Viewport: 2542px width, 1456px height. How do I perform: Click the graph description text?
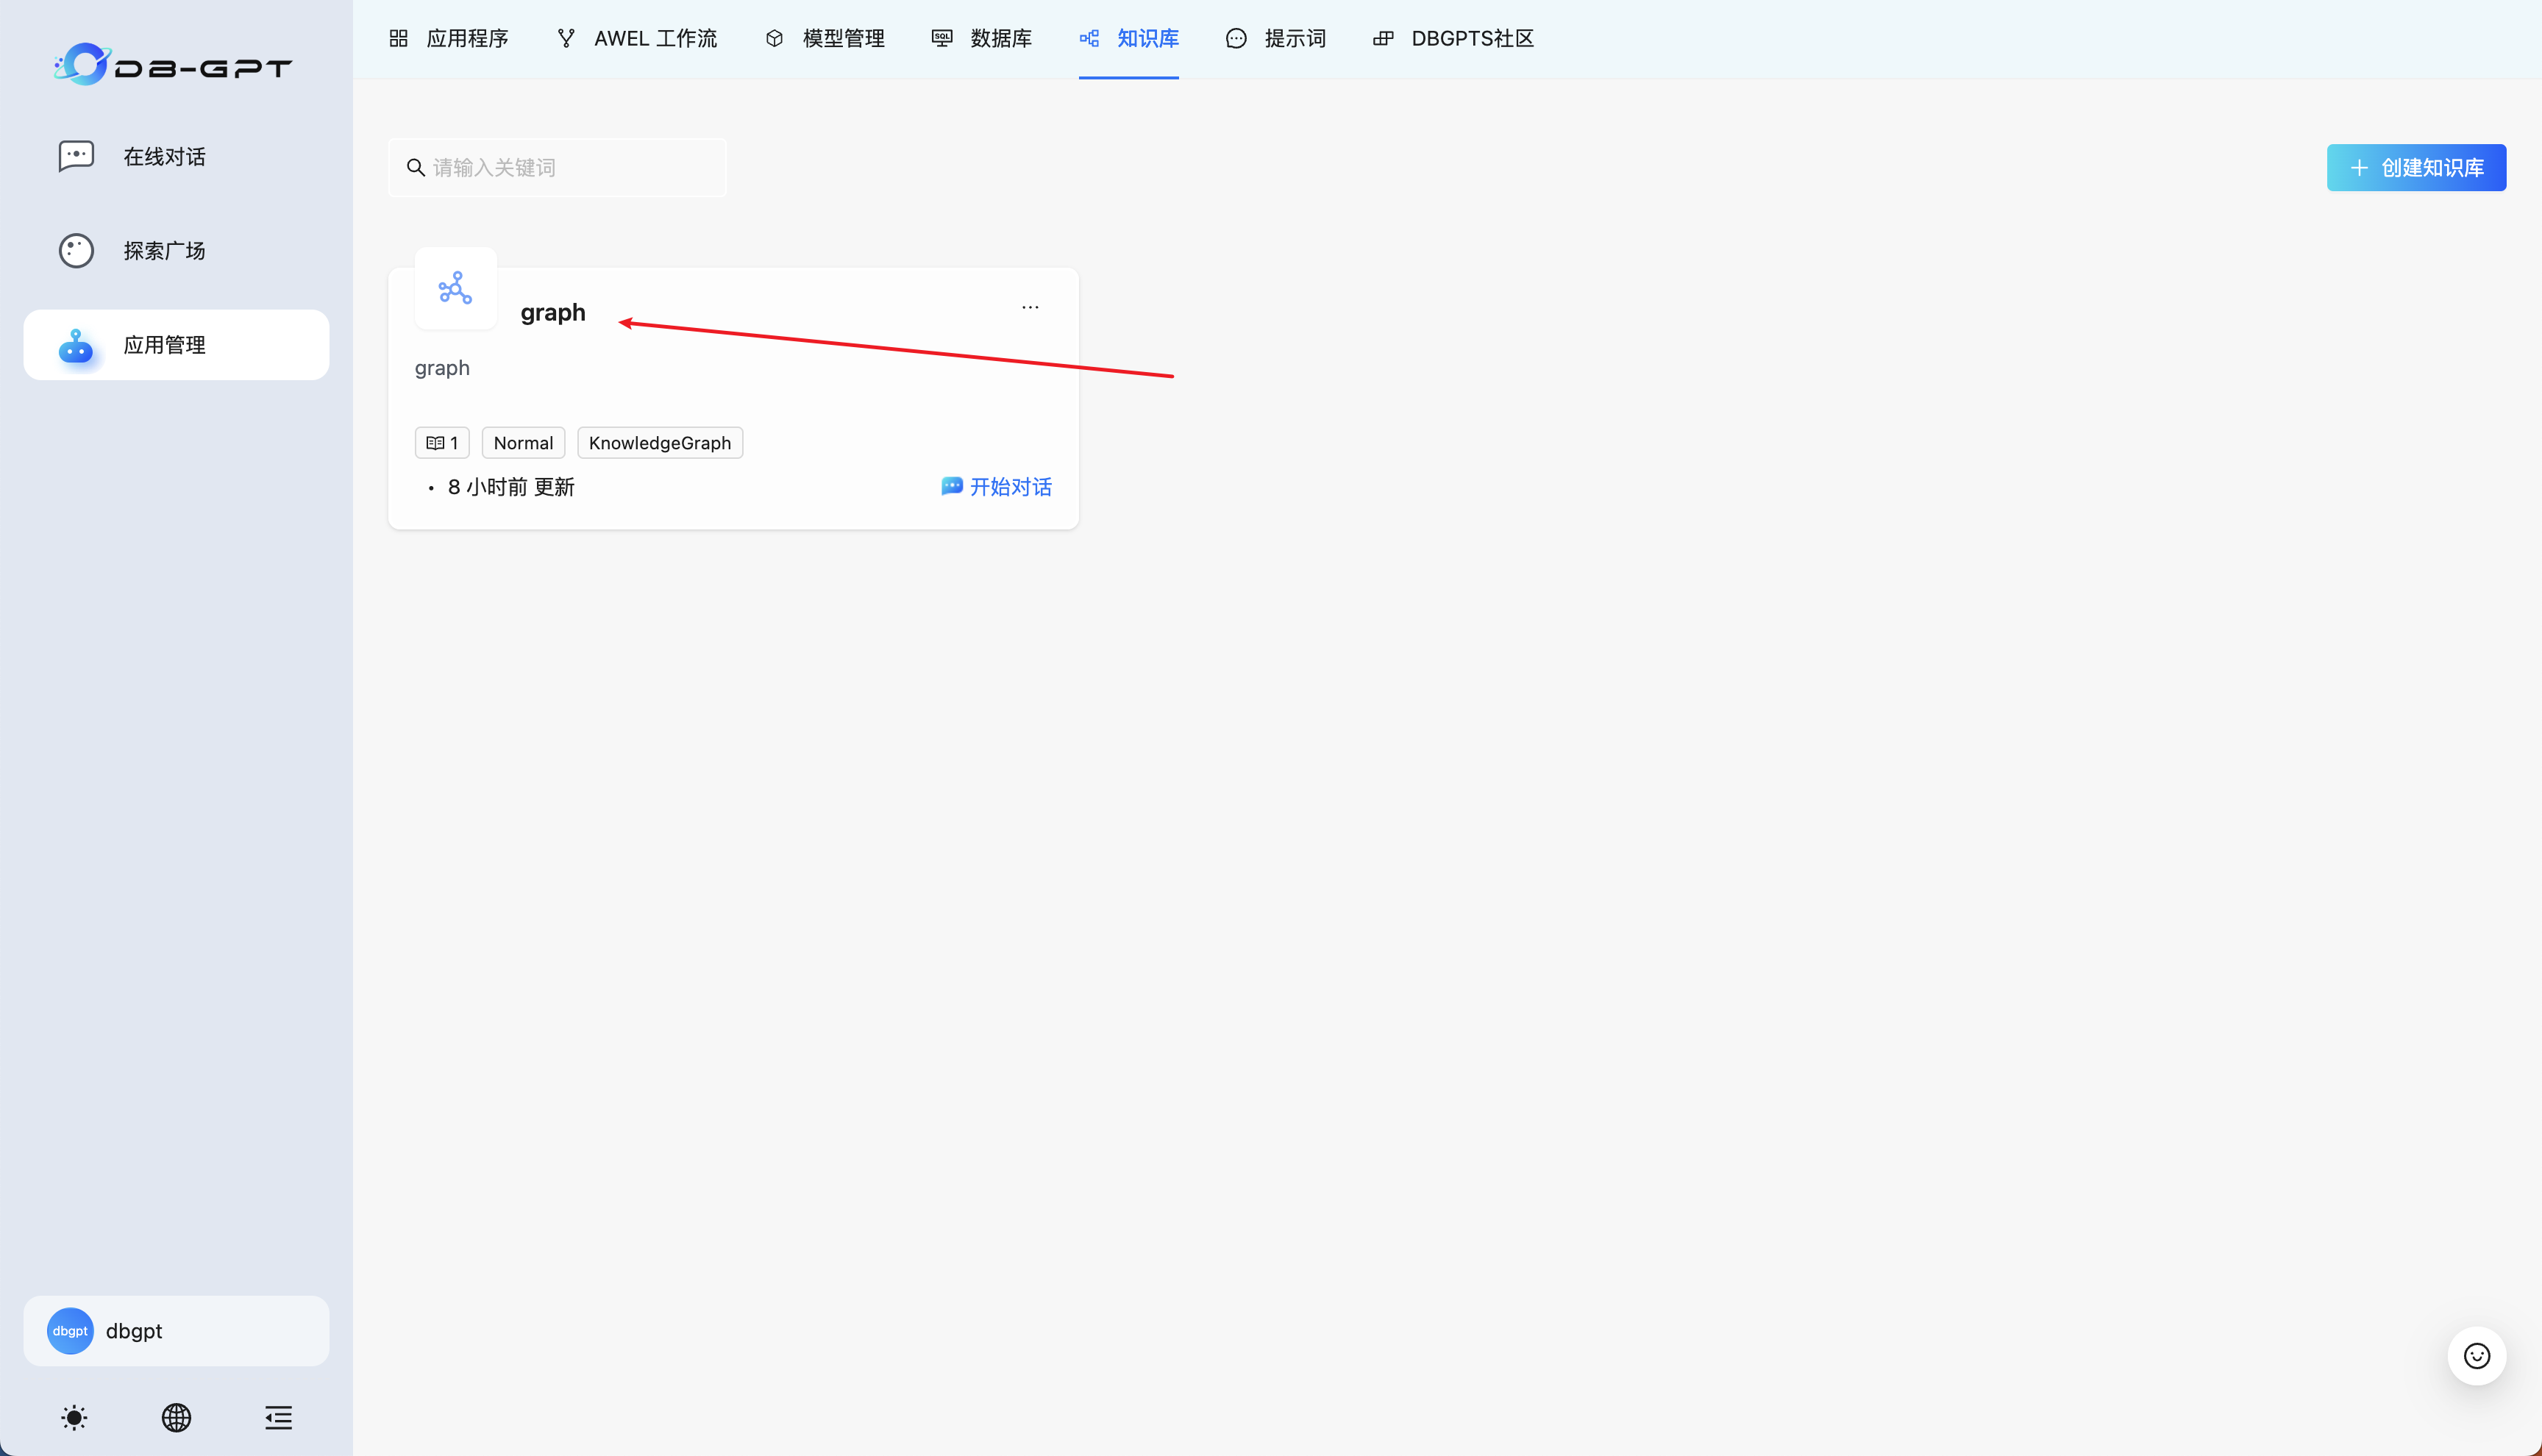point(442,368)
